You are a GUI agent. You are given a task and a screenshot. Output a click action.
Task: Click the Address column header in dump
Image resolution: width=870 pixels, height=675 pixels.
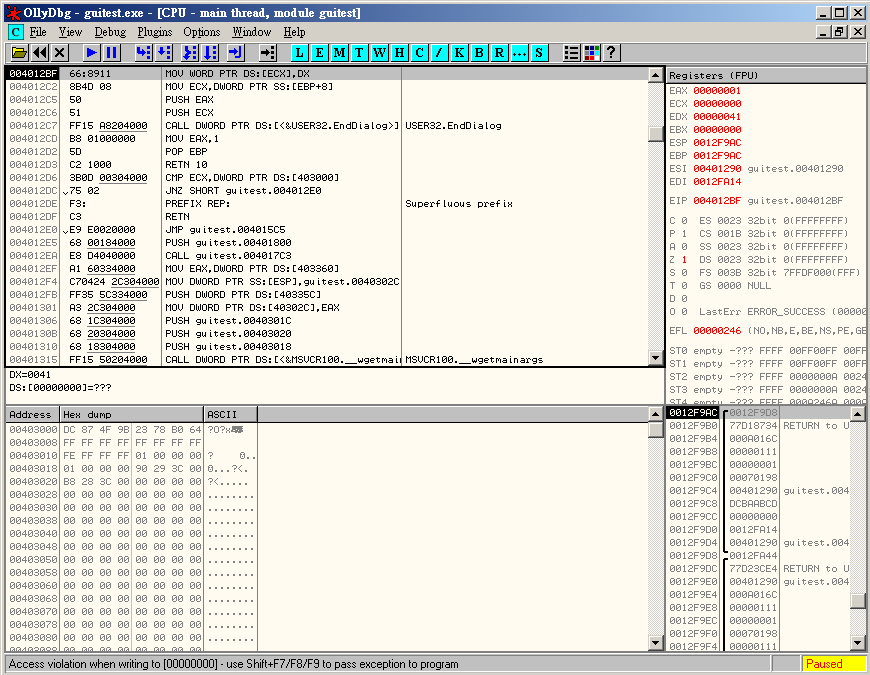pos(31,414)
